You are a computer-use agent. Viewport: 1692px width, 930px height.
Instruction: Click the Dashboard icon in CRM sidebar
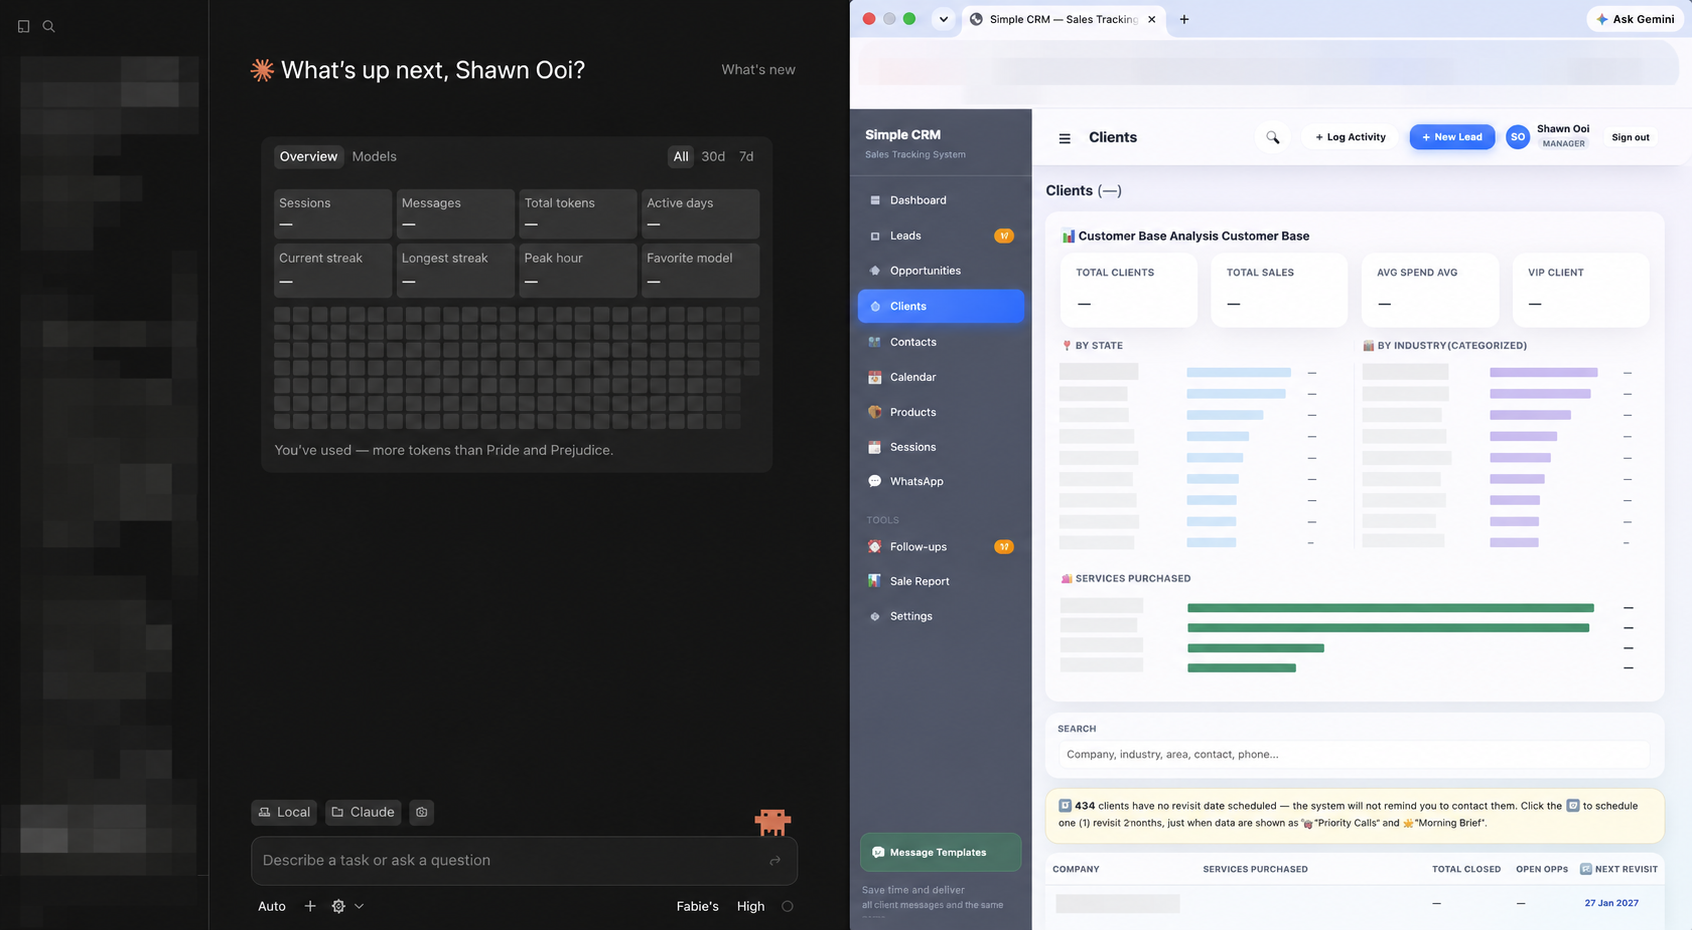tap(875, 200)
